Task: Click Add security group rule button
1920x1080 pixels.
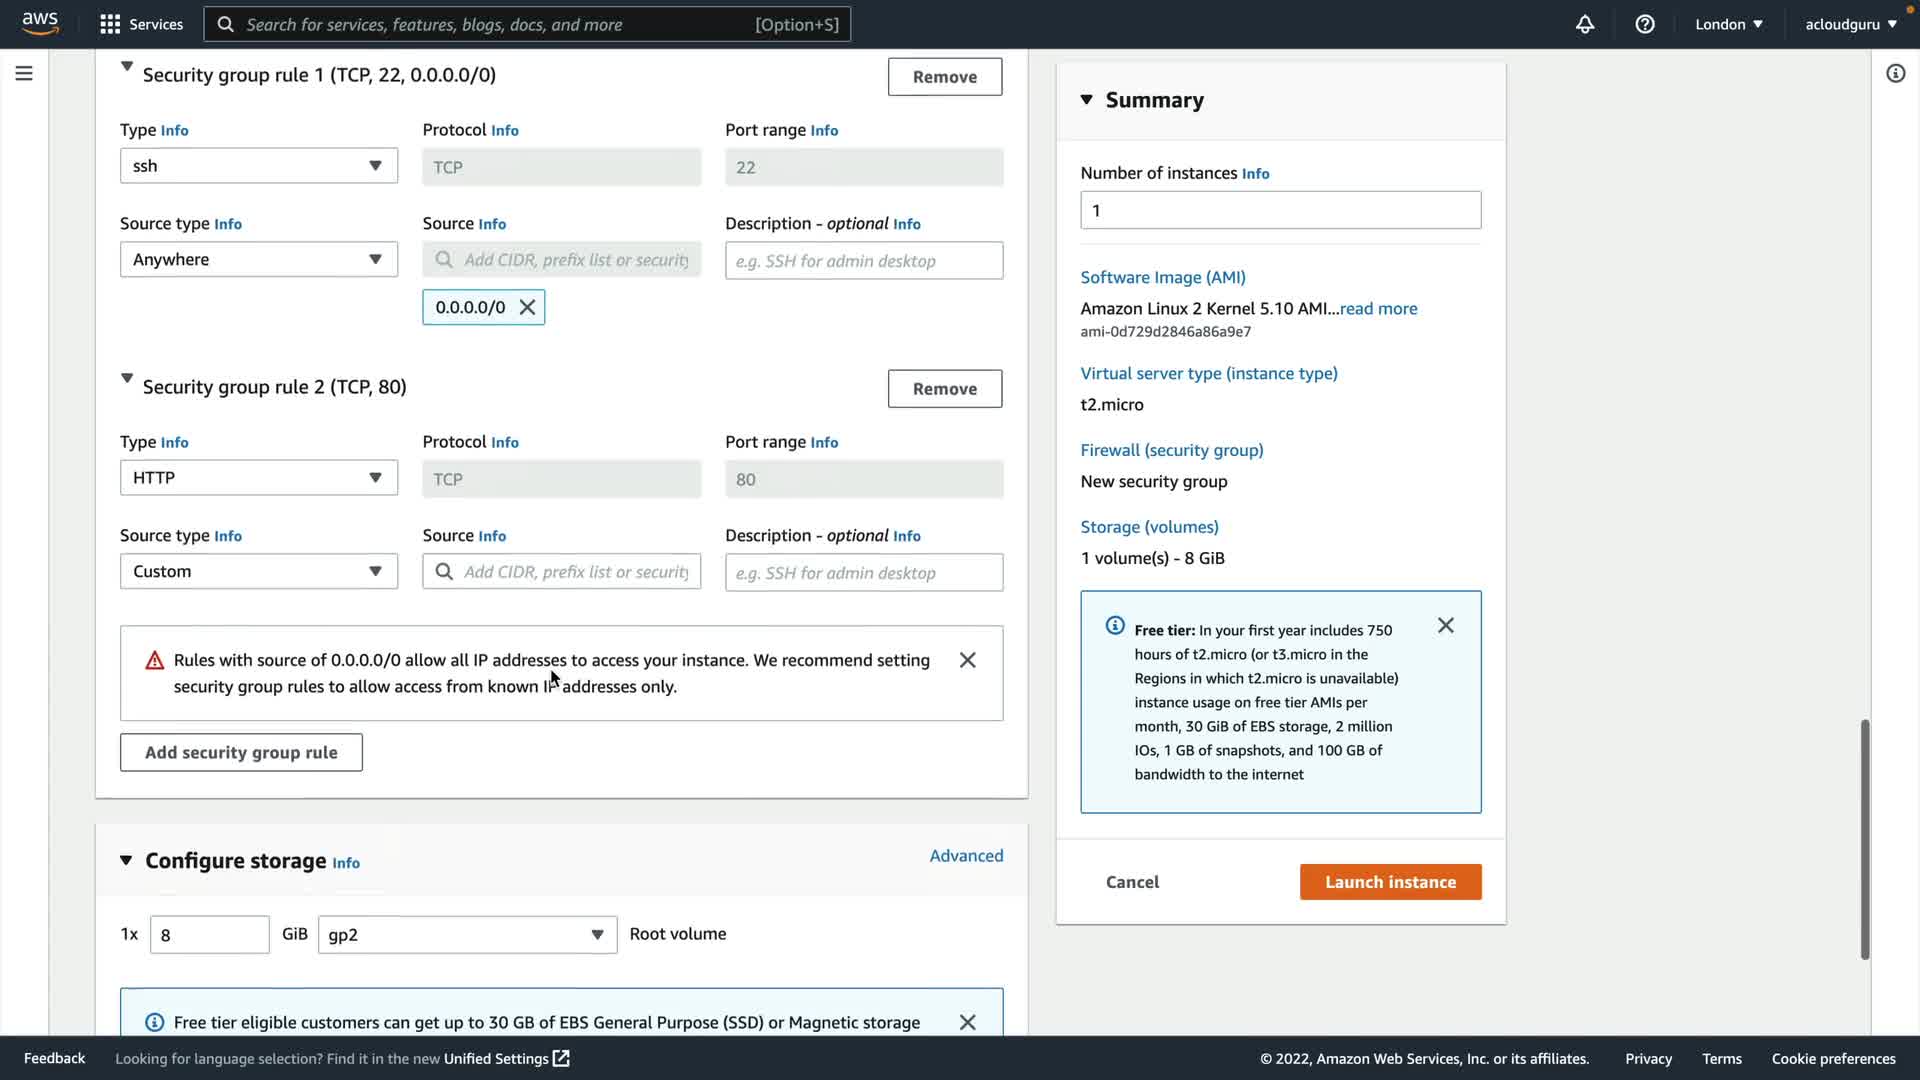Action: click(x=241, y=752)
